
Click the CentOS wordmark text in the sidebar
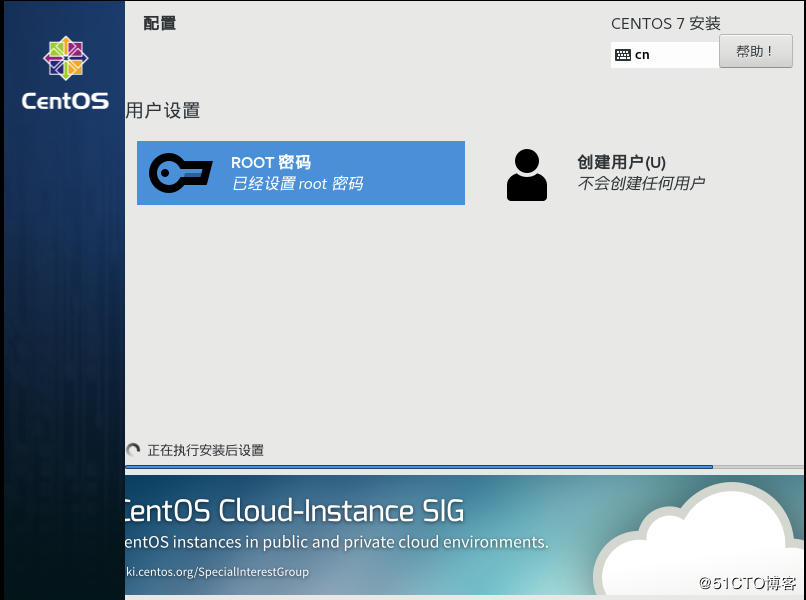tap(65, 101)
